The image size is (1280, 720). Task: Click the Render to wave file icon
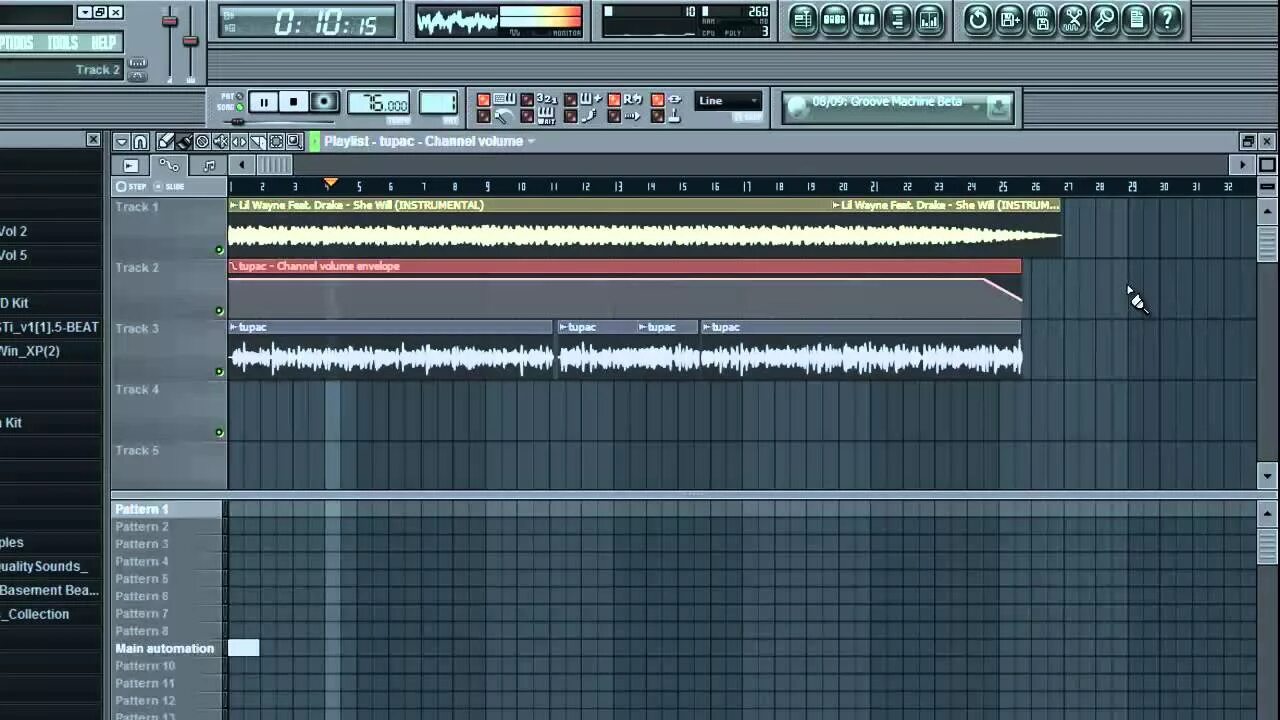click(x=1041, y=19)
